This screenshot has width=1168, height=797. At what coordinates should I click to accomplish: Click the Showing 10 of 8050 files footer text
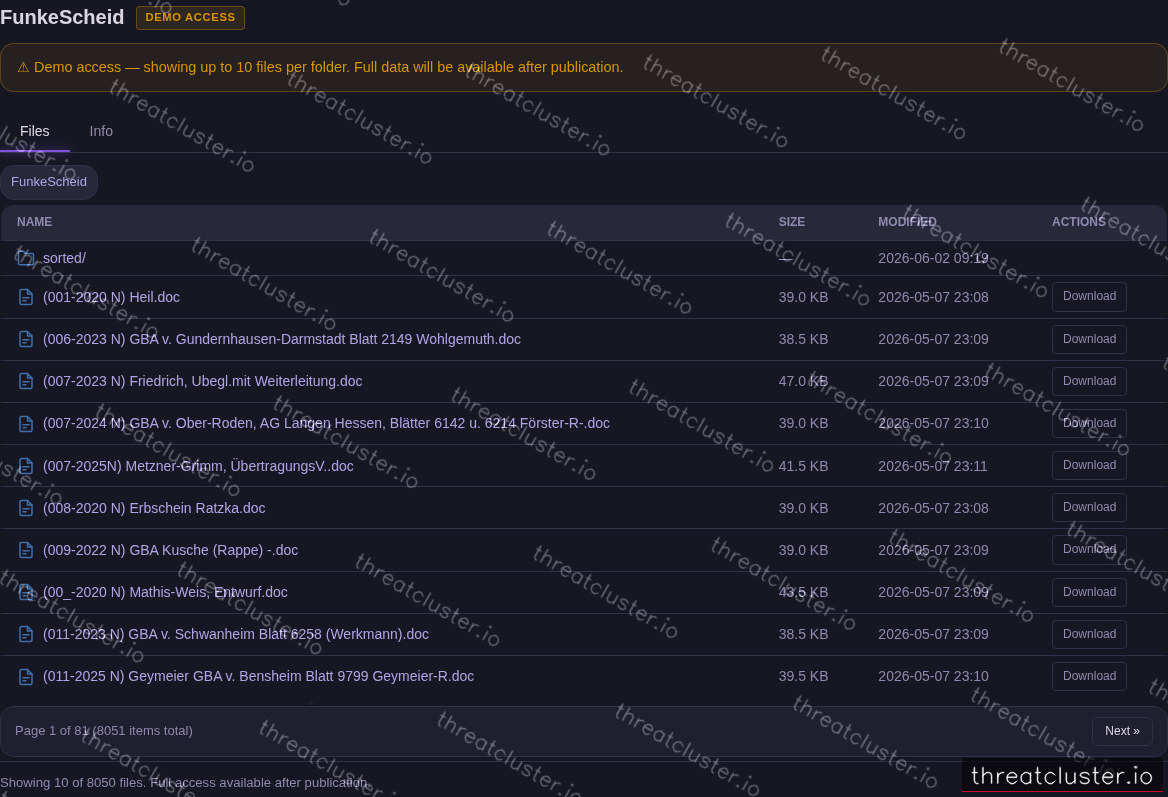click(x=185, y=783)
